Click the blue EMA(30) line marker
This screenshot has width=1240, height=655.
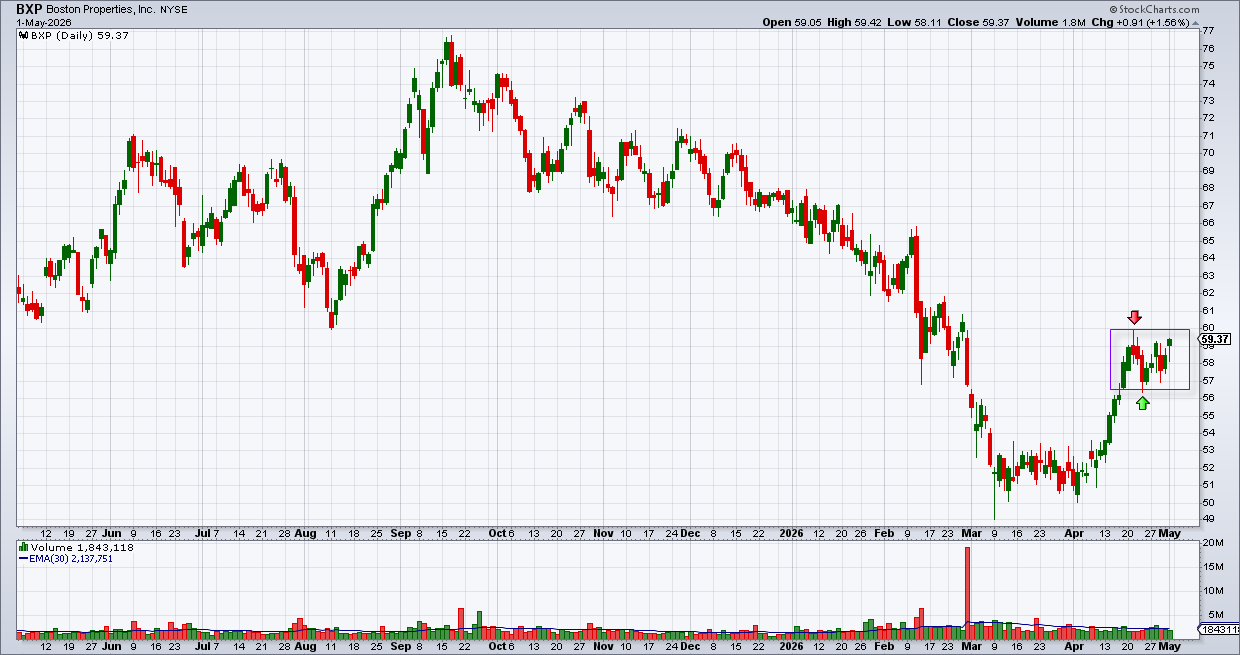(23, 559)
